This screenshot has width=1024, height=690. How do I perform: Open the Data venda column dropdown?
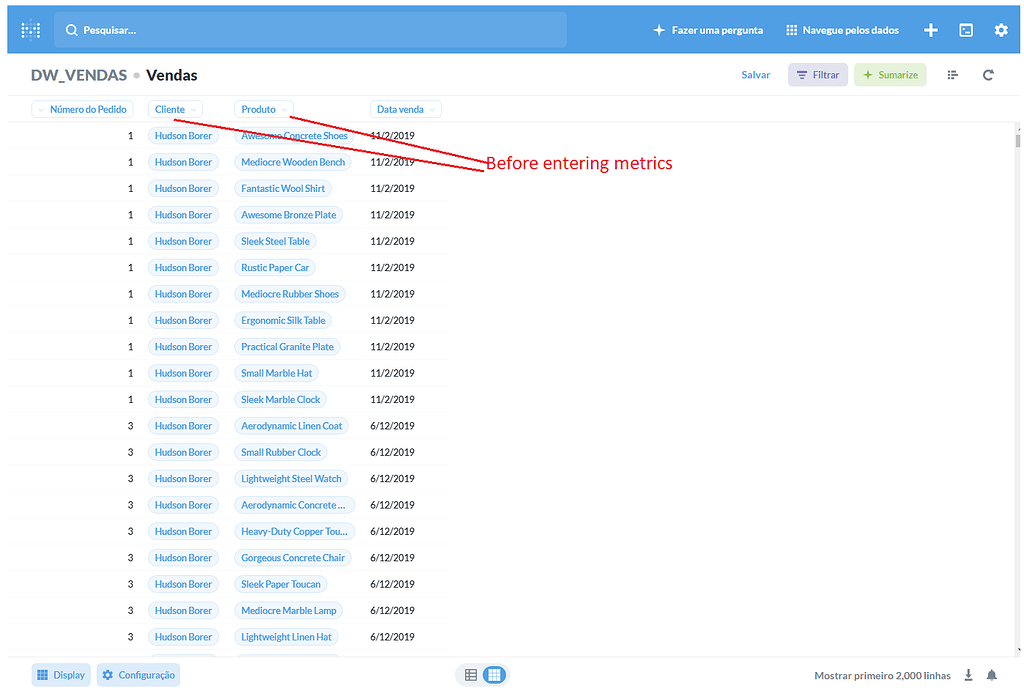(405, 109)
